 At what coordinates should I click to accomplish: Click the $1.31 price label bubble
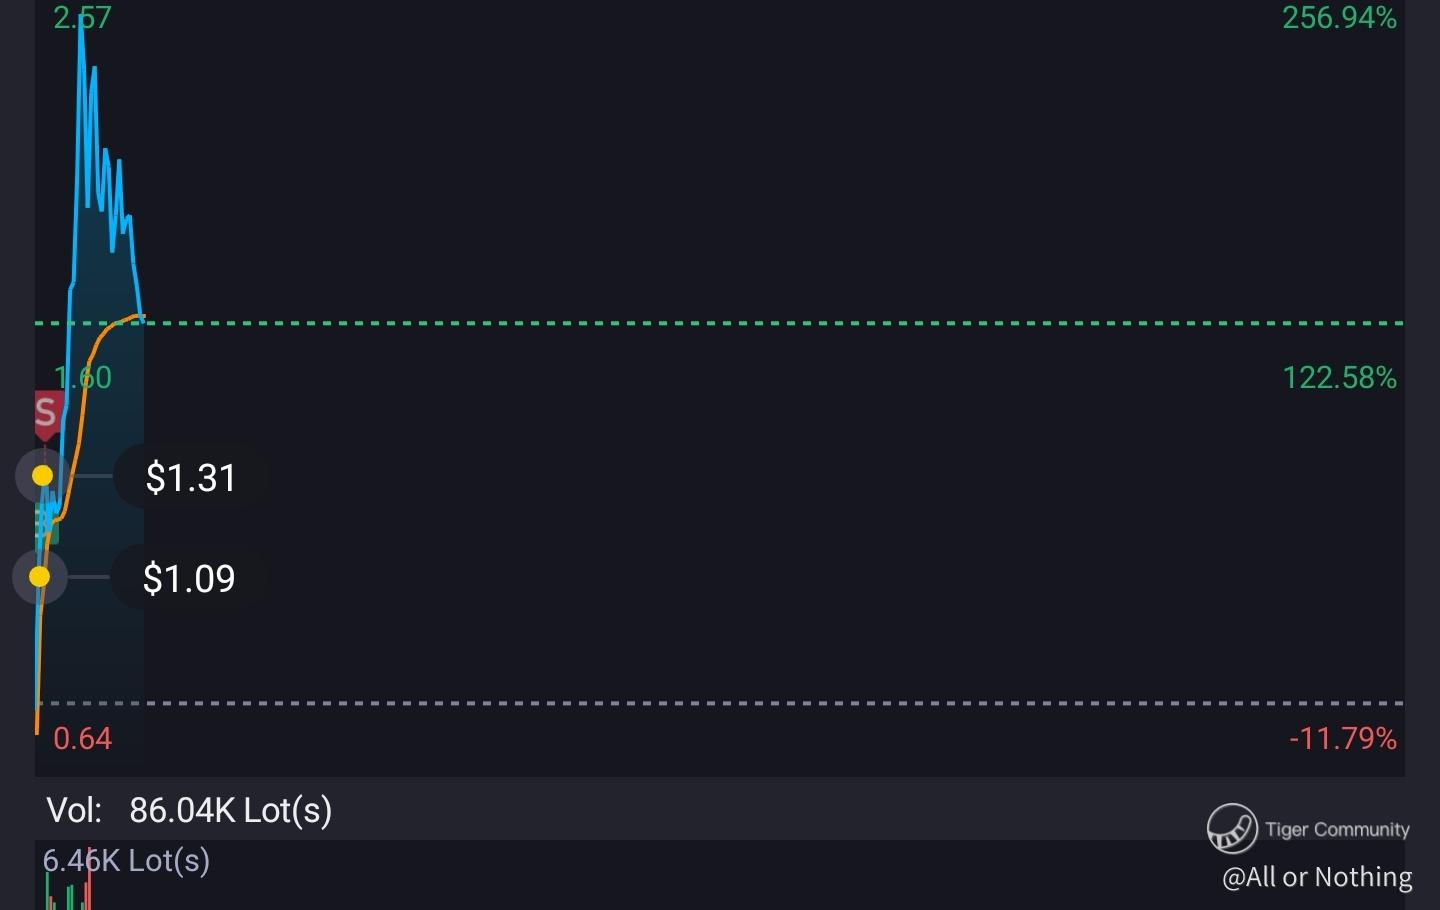pyautogui.click(x=191, y=477)
